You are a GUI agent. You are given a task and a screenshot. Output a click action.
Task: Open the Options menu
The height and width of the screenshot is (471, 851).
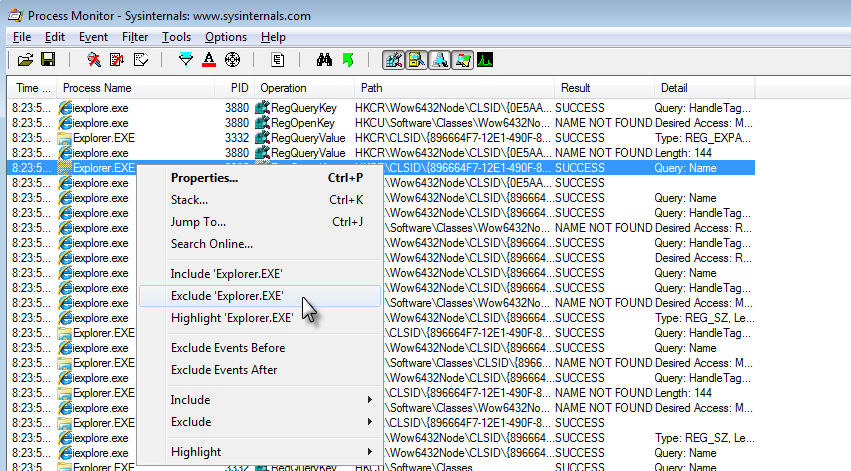[226, 37]
